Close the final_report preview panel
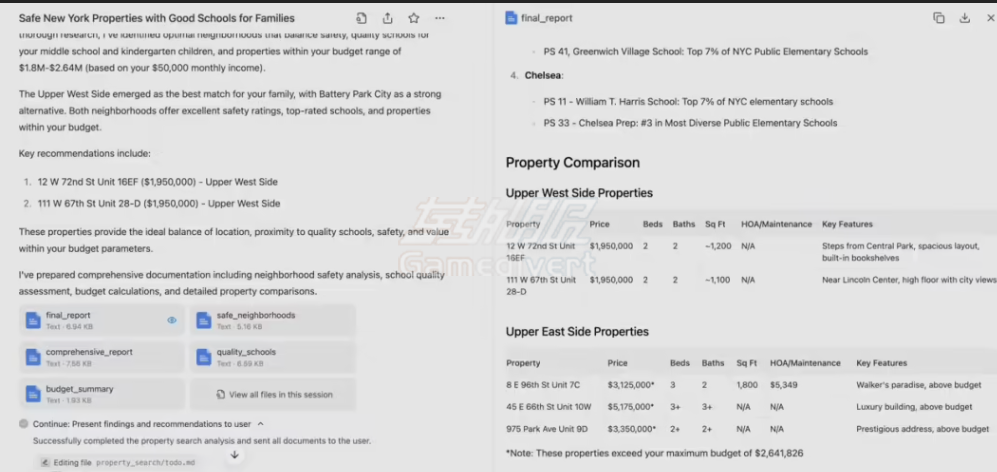 (x=989, y=18)
